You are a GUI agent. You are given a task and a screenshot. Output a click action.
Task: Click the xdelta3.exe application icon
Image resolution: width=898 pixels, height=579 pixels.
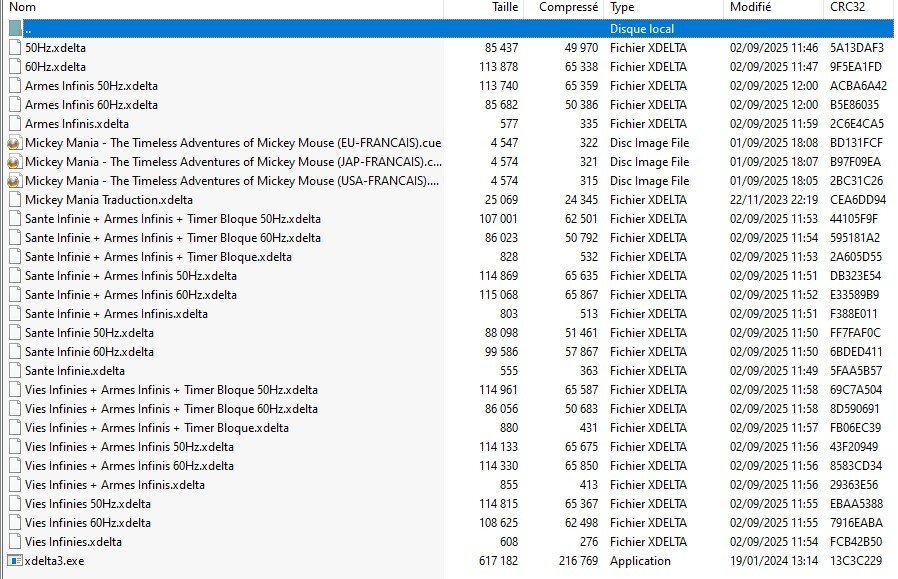(x=14, y=561)
